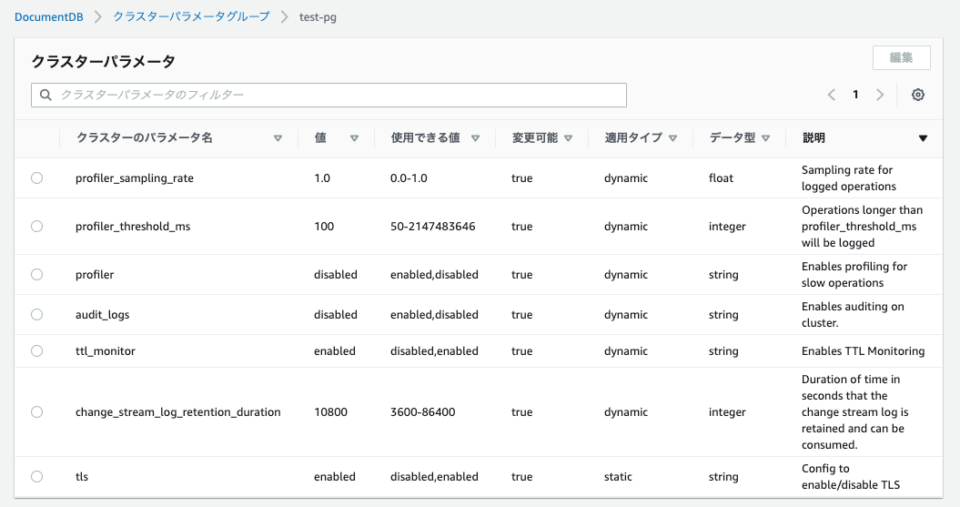This screenshot has height=507, width=960.
Task: Sort by 適用タイプ column arrow
Action: 673,138
